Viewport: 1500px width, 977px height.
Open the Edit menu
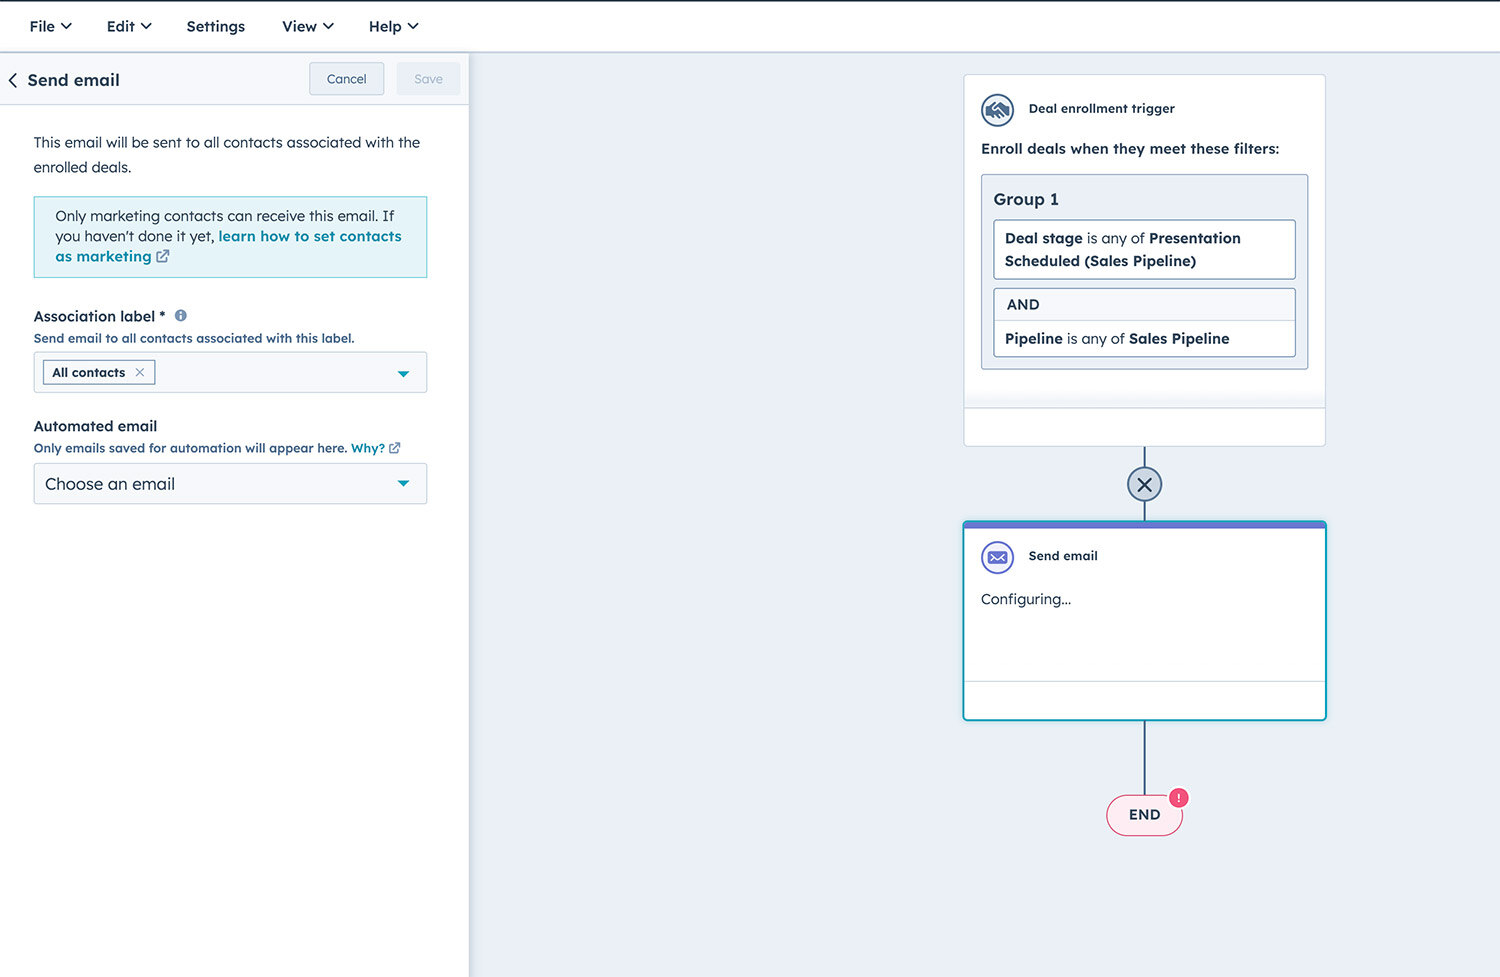[x=129, y=27]
